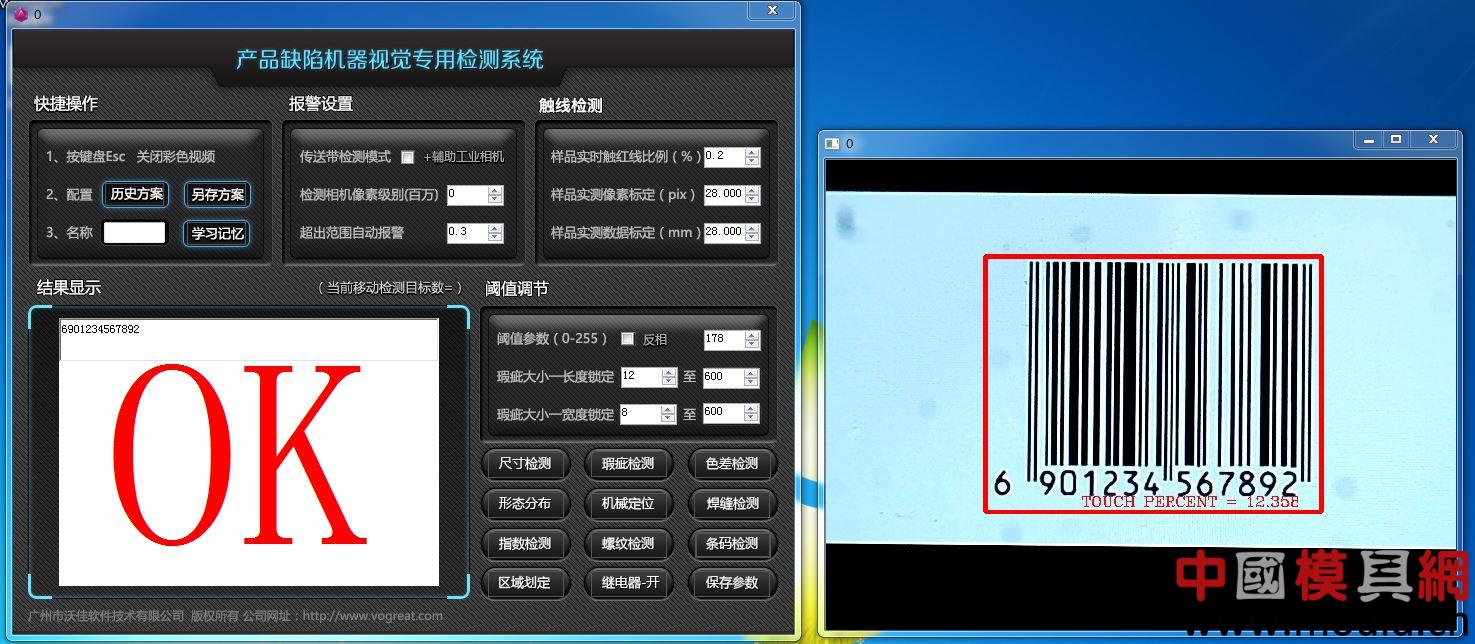Click the TOUCH PERCENT = 12.358 readout
The width and height of the screenshot is (1475, 644).
1190,502
